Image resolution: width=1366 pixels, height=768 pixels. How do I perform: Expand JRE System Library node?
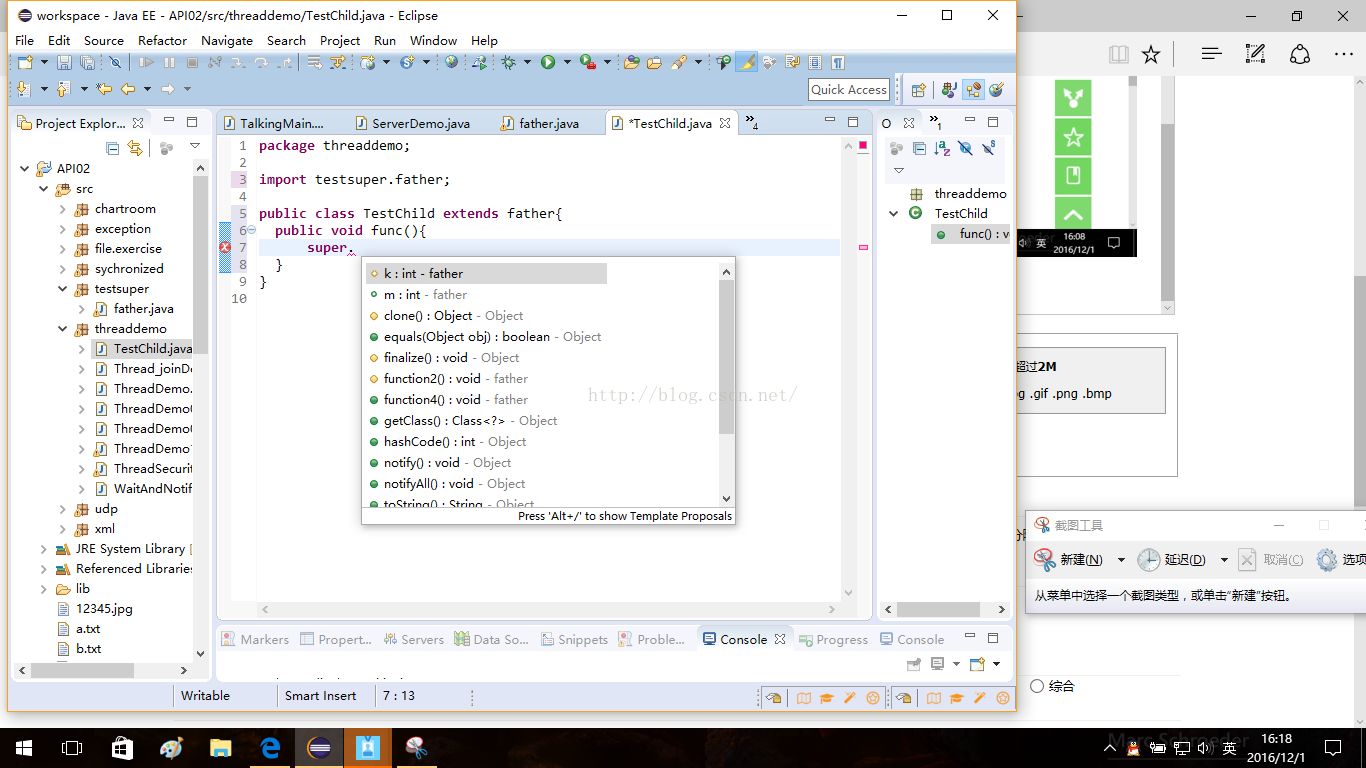43,549
